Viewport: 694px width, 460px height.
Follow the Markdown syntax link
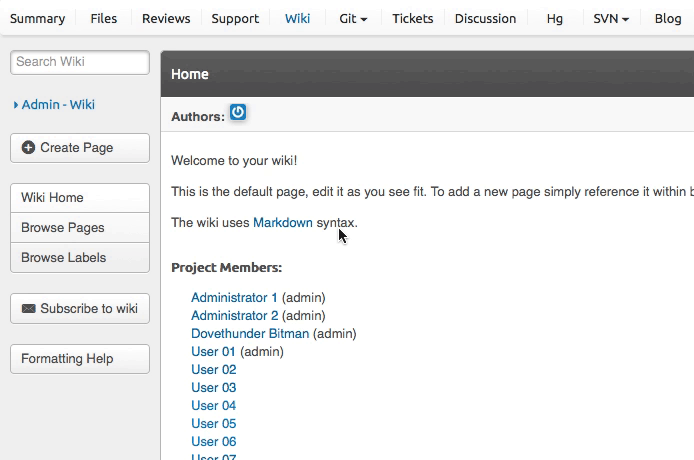(282, 223)
